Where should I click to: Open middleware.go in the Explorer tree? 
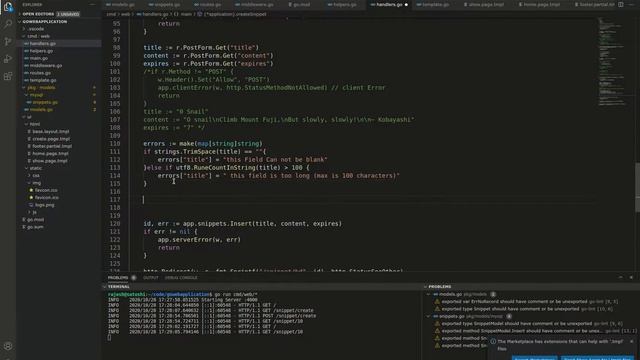click(46, 66)
